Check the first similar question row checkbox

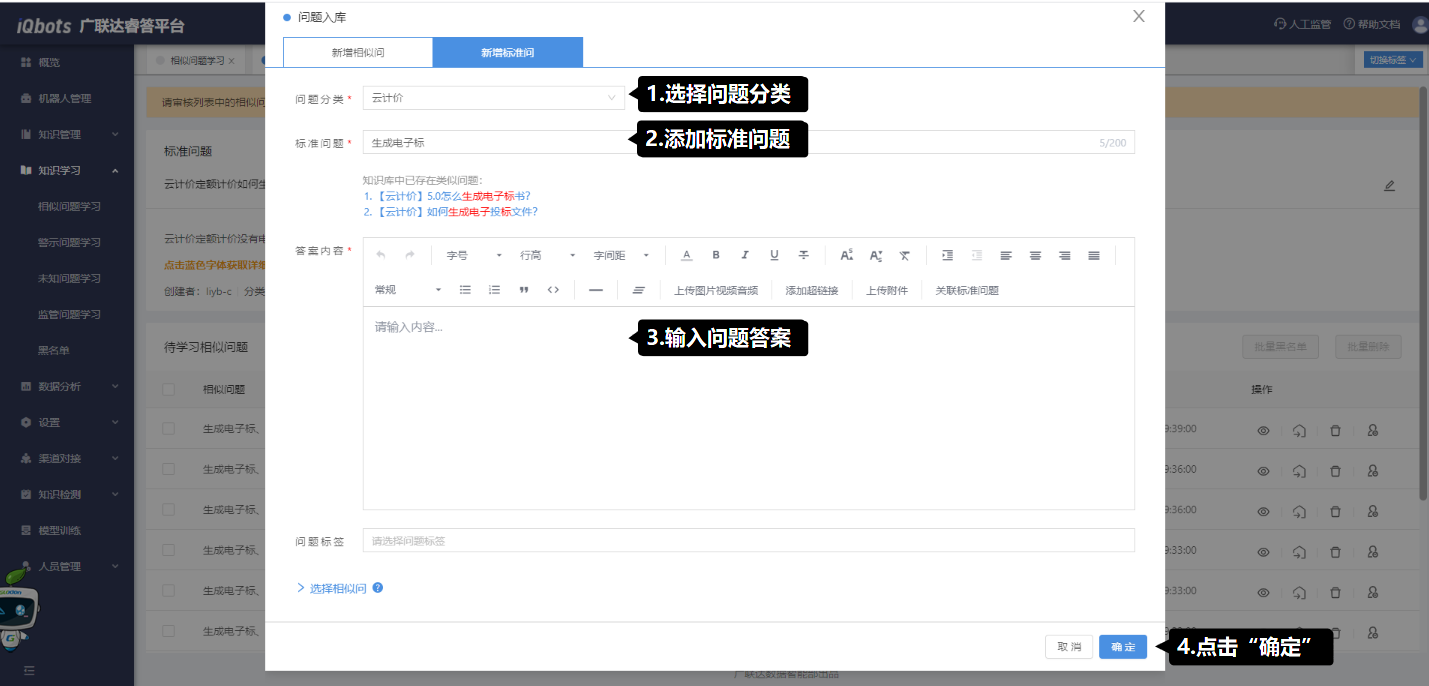click(x=168, y=428)
